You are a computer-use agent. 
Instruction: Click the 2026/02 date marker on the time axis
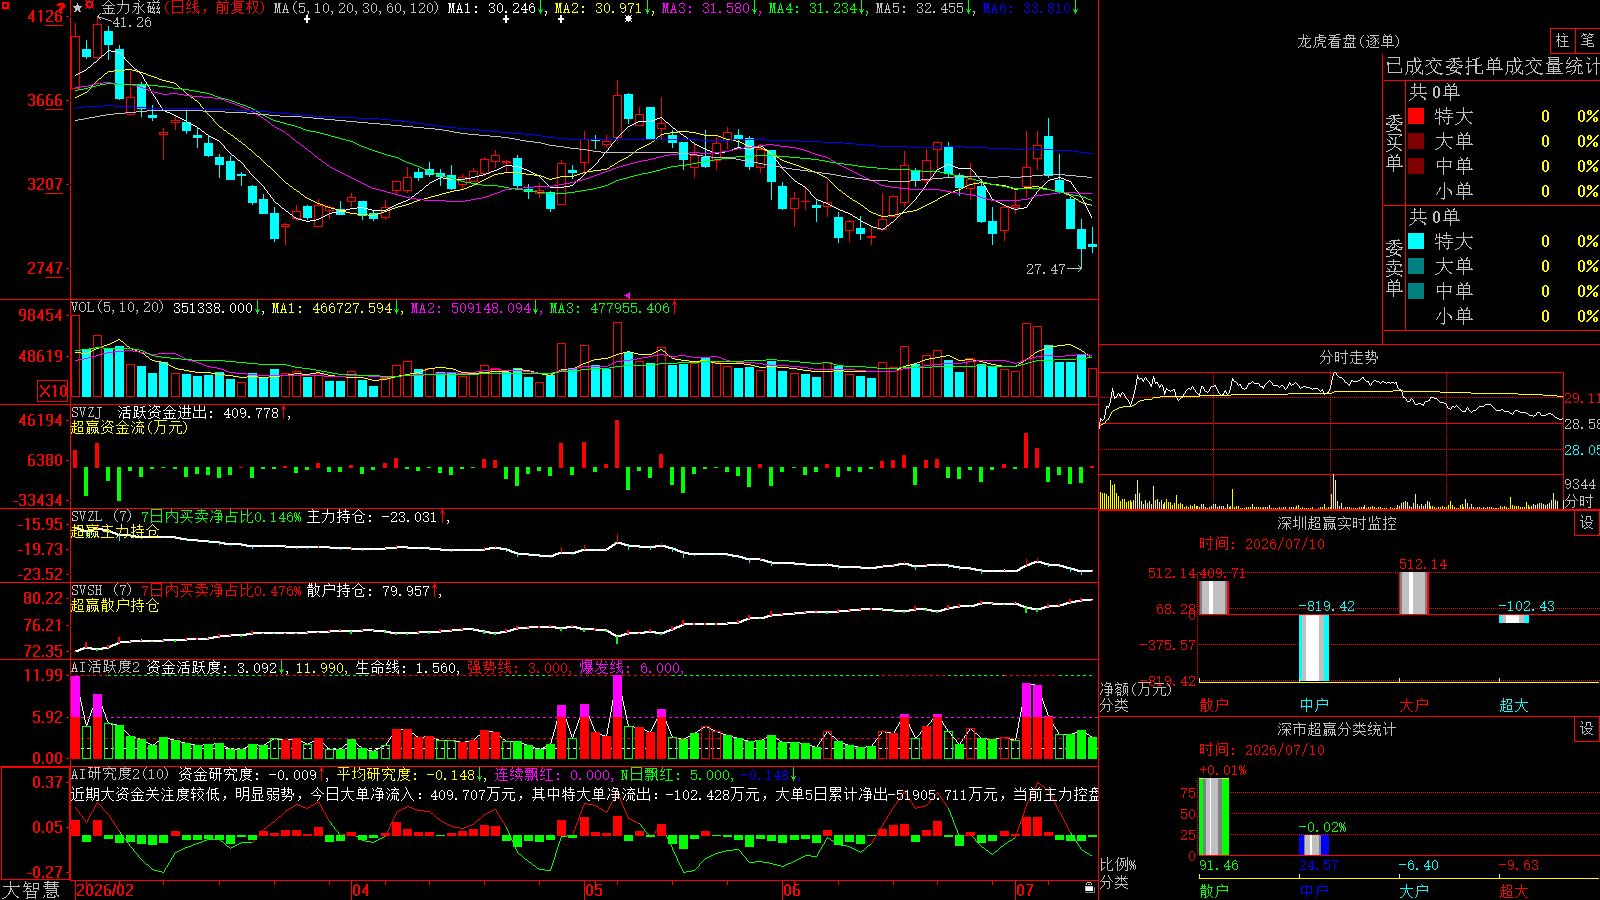pyautogui.click(x=105, y=890)
